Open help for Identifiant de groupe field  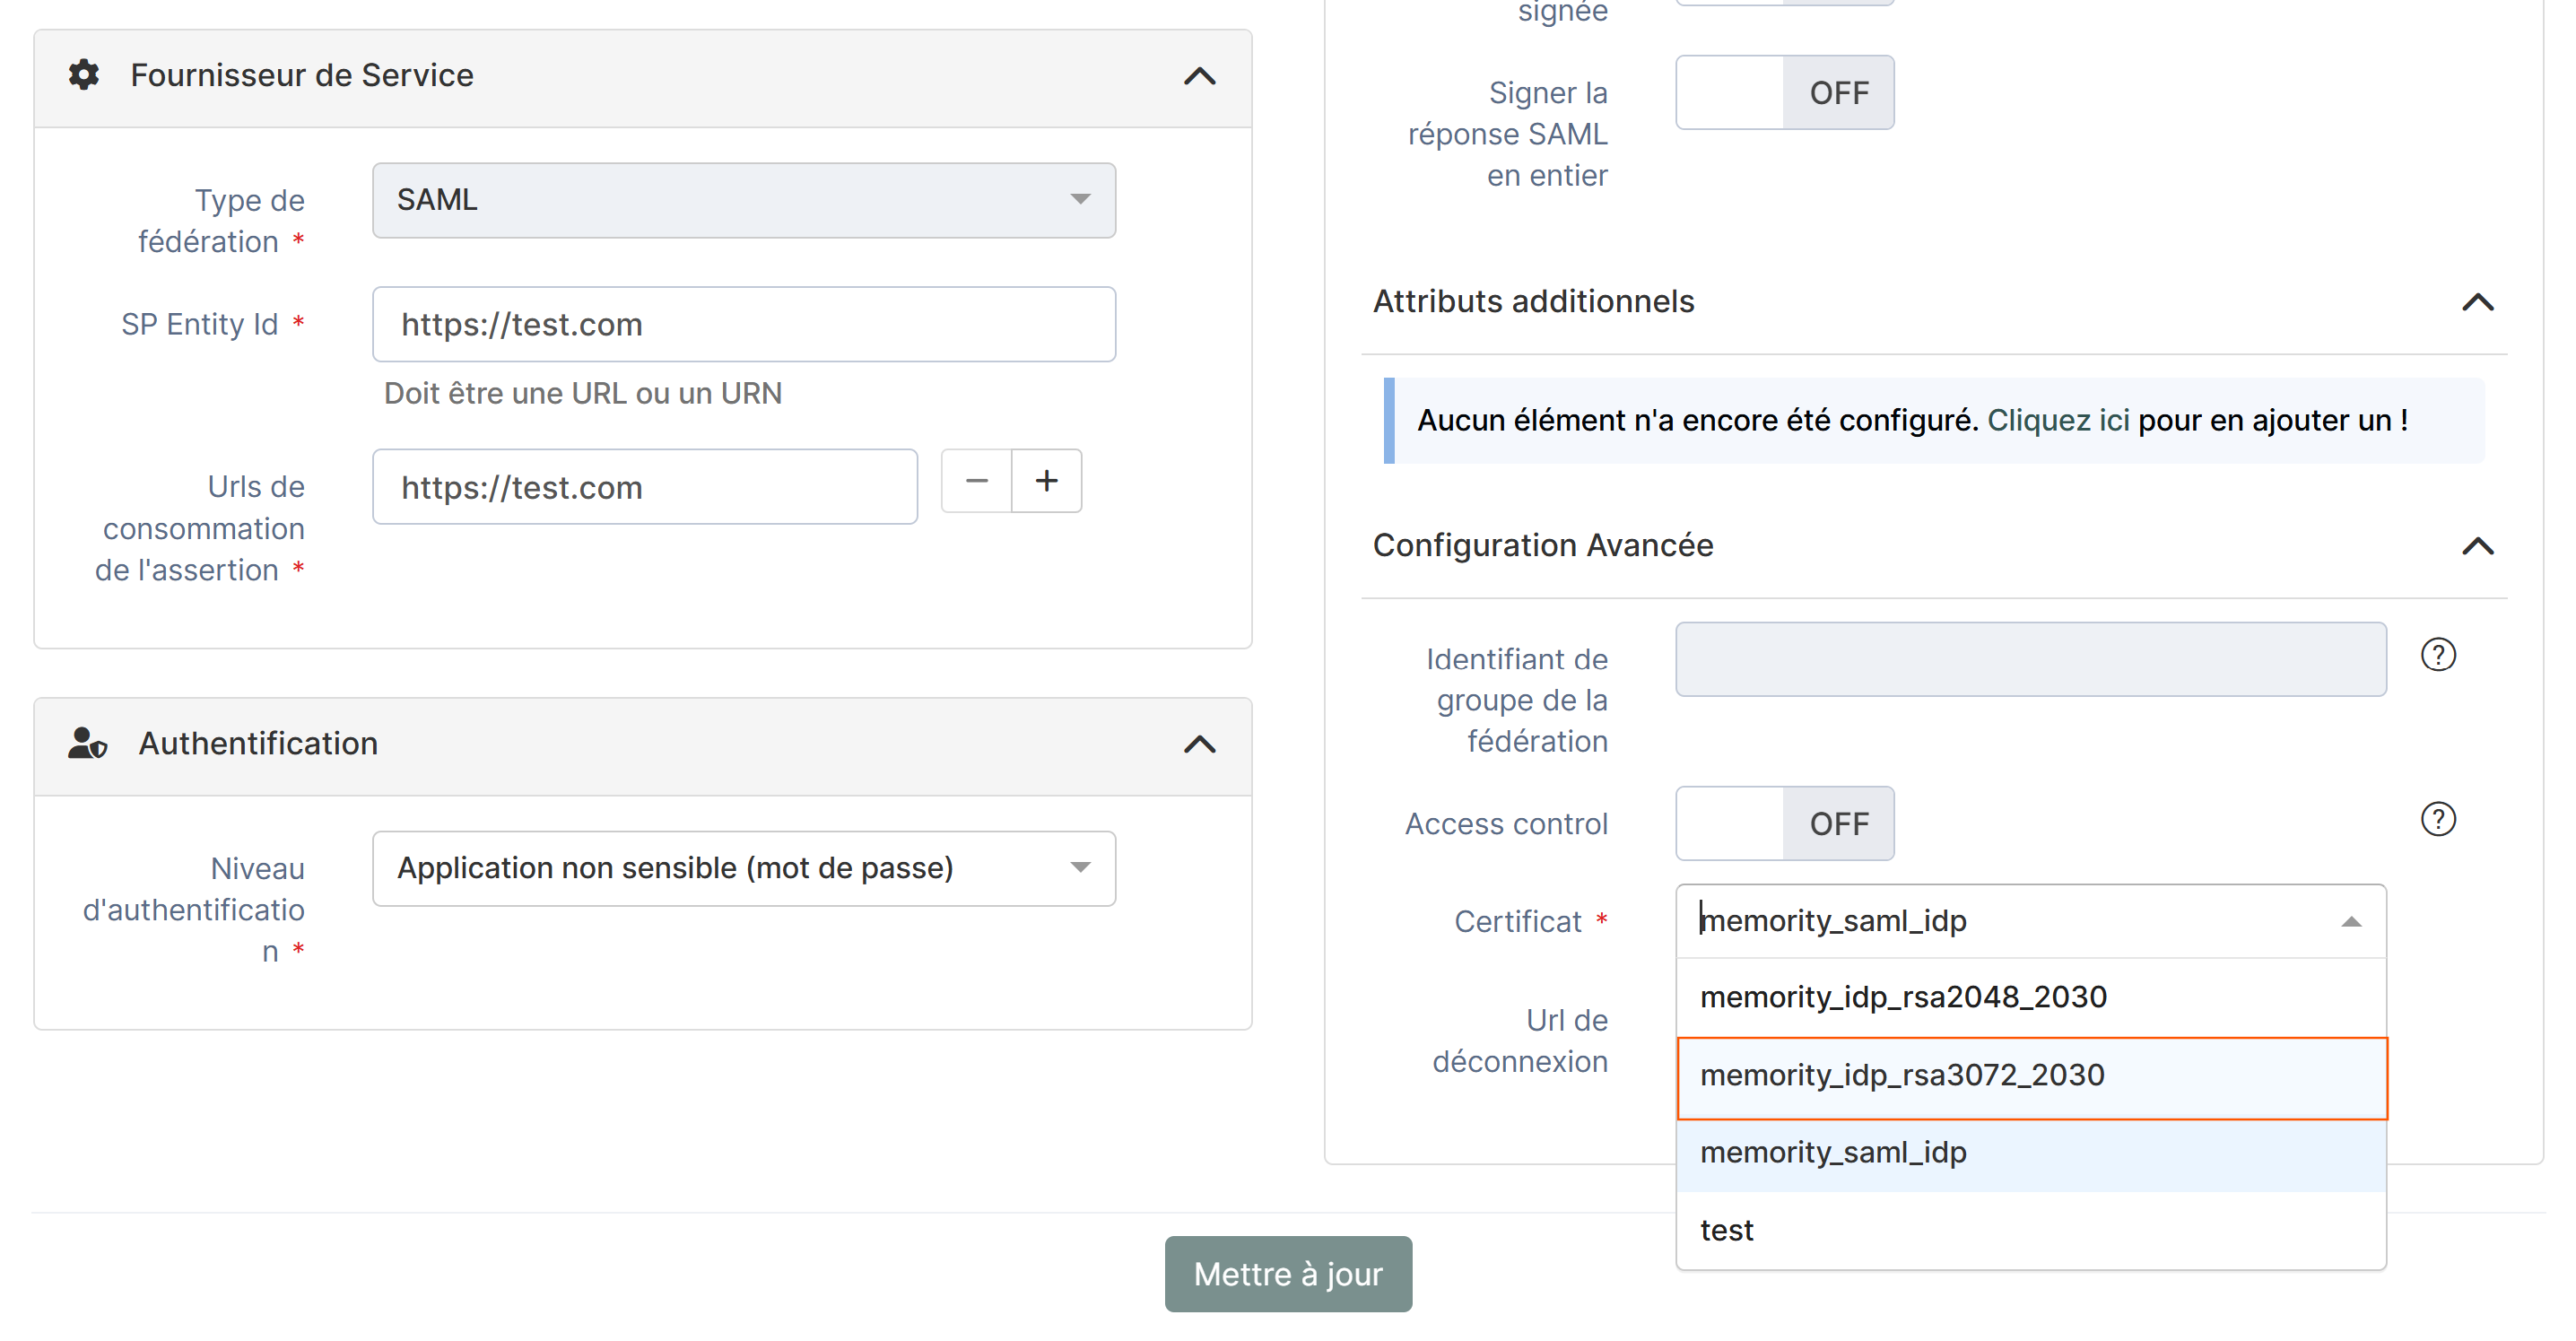(2437, 655)
